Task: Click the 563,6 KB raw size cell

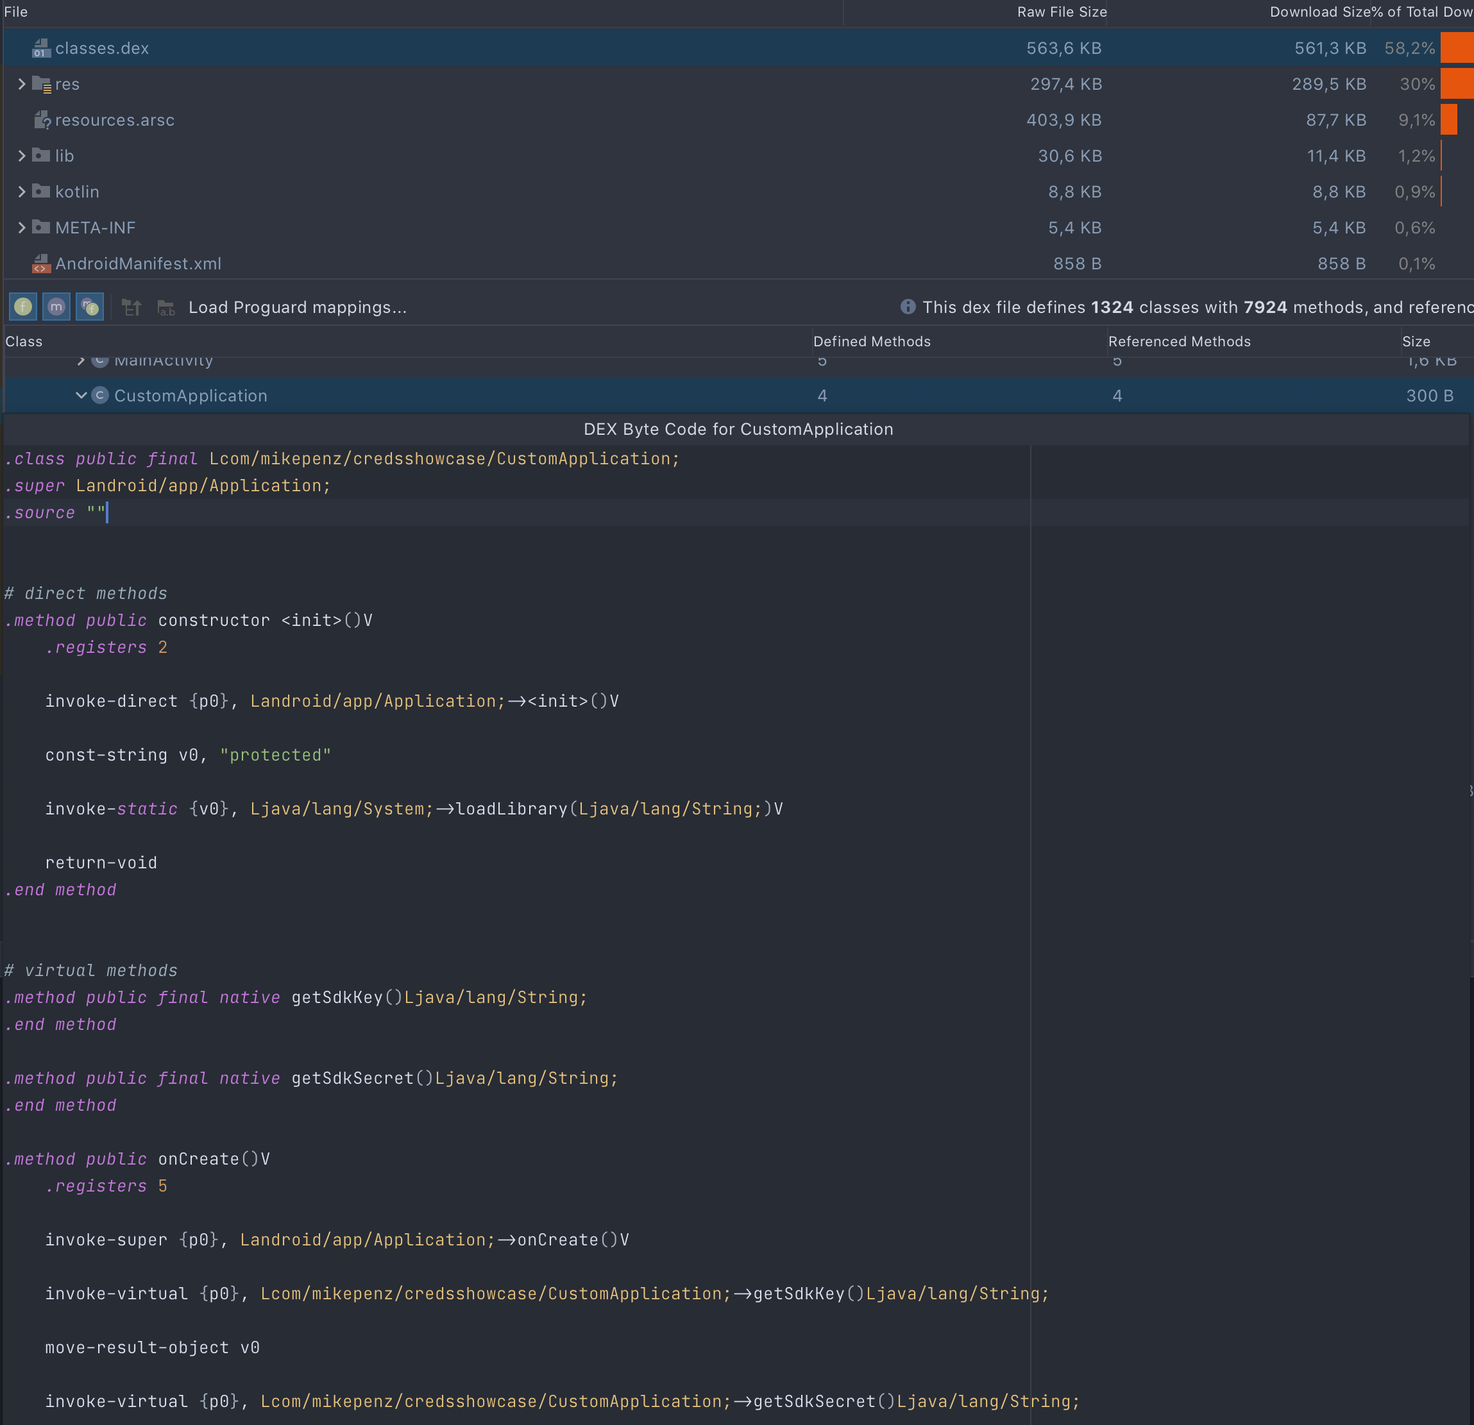Action: [x=1064, y=48]
